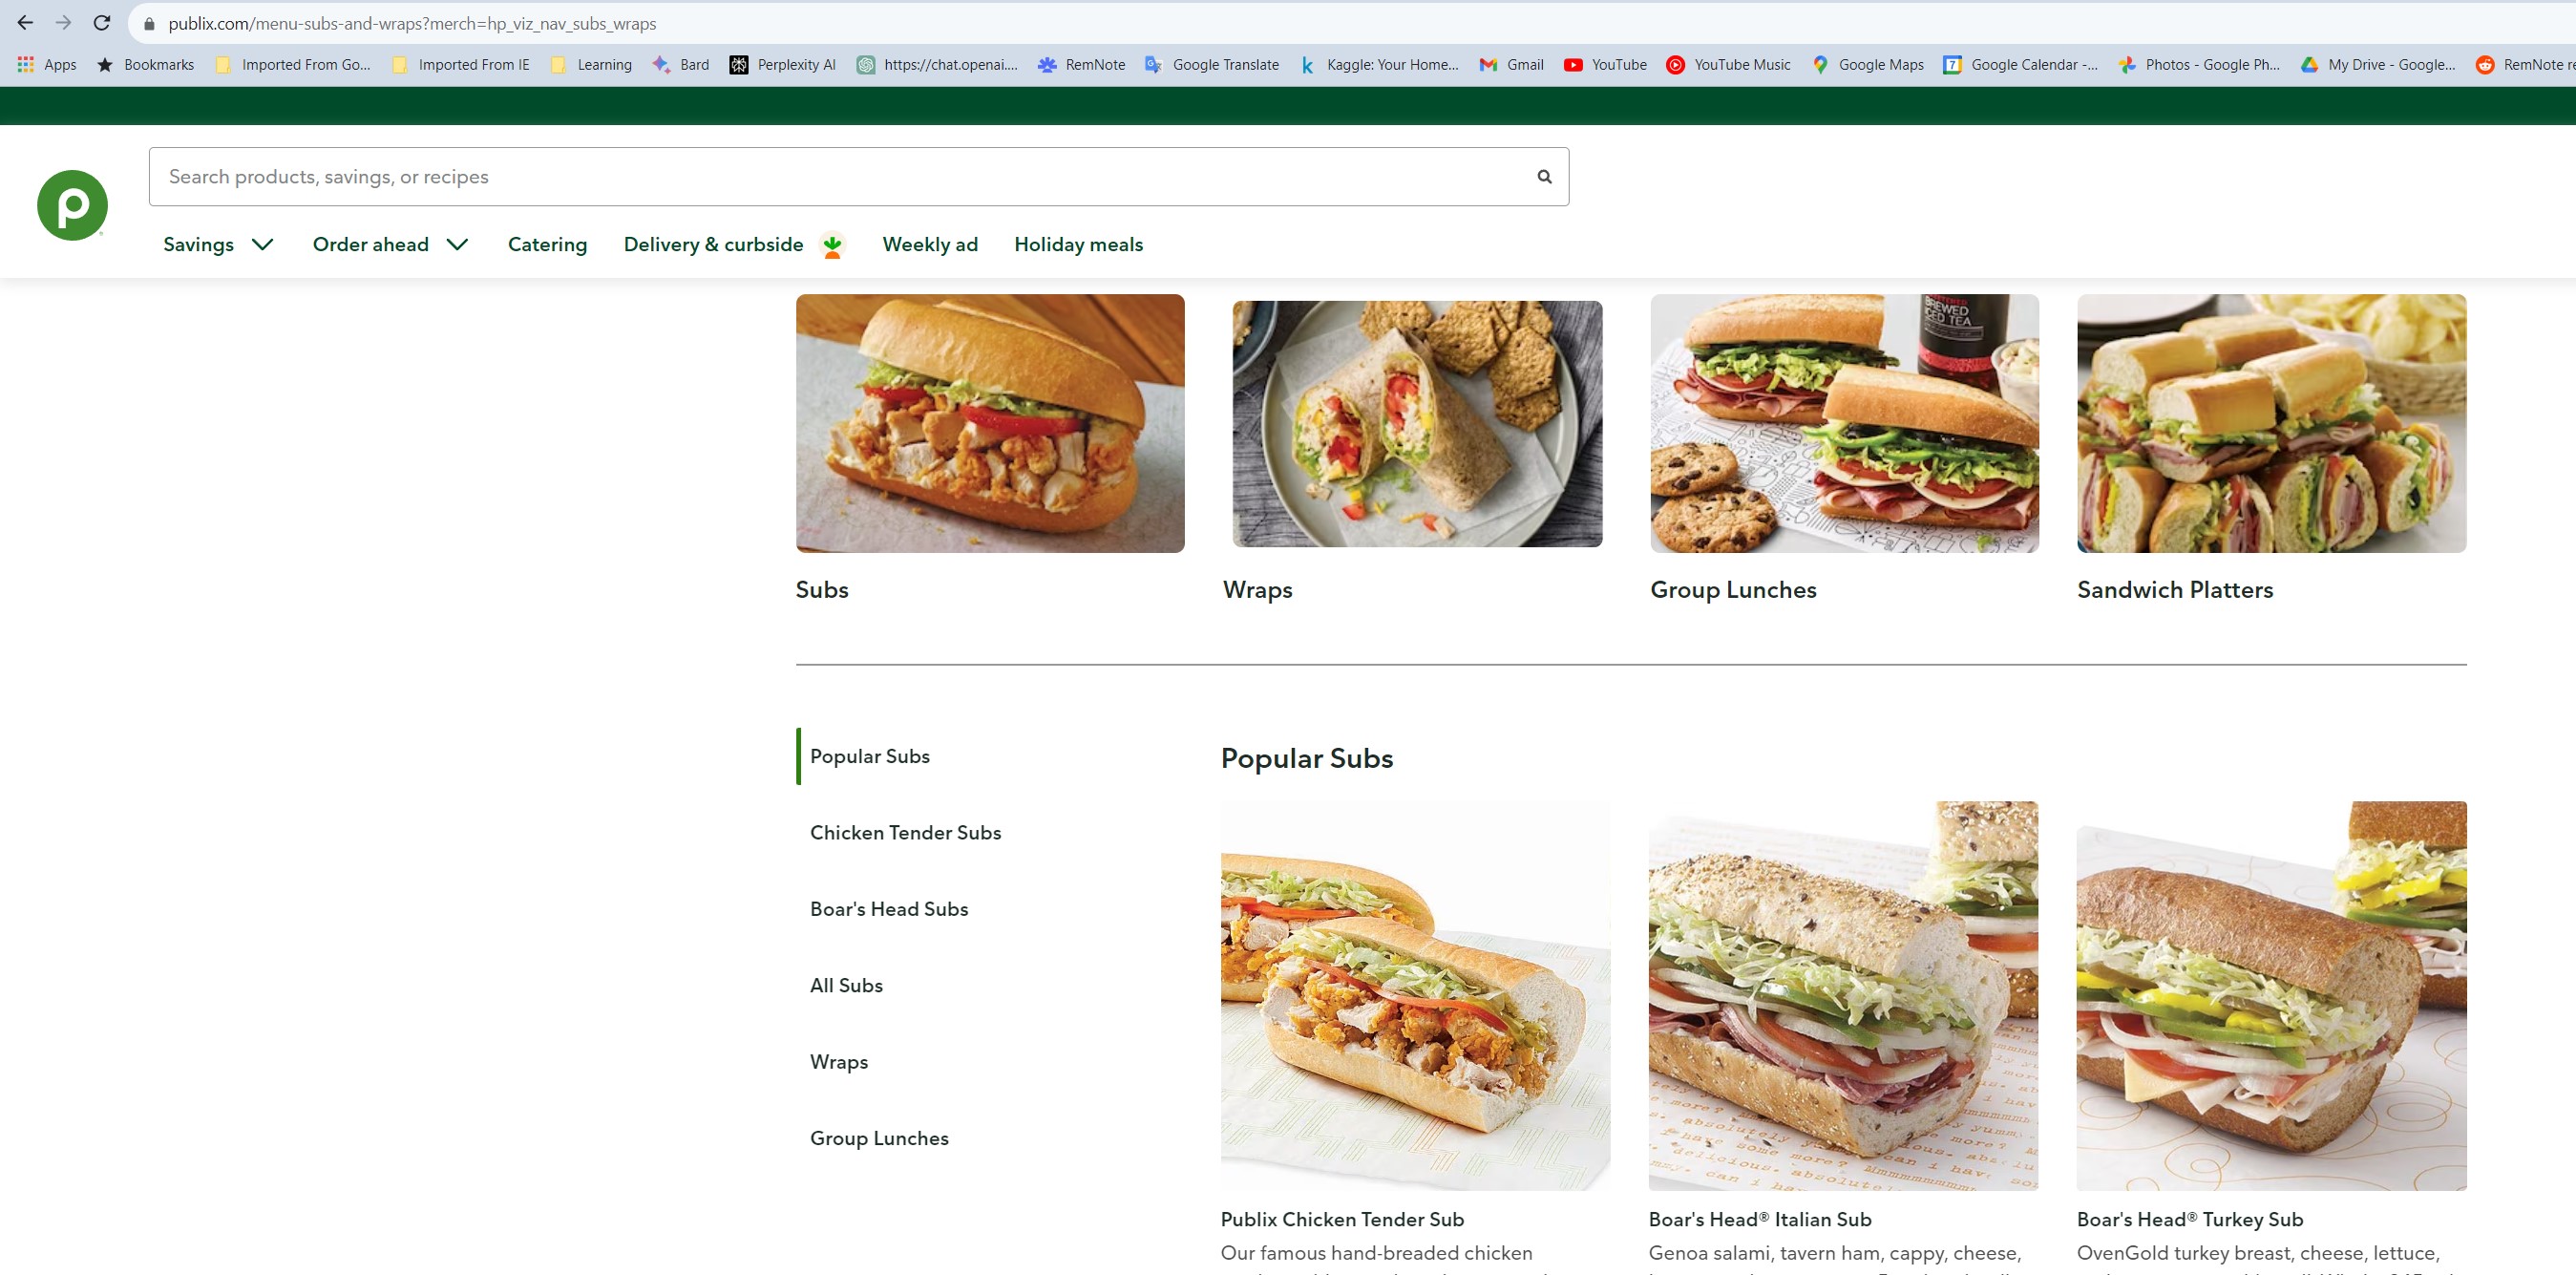Open the Learning bookmark folder
The height and width of the screenshot is (1275, 2576).
(x=590, y=64)
